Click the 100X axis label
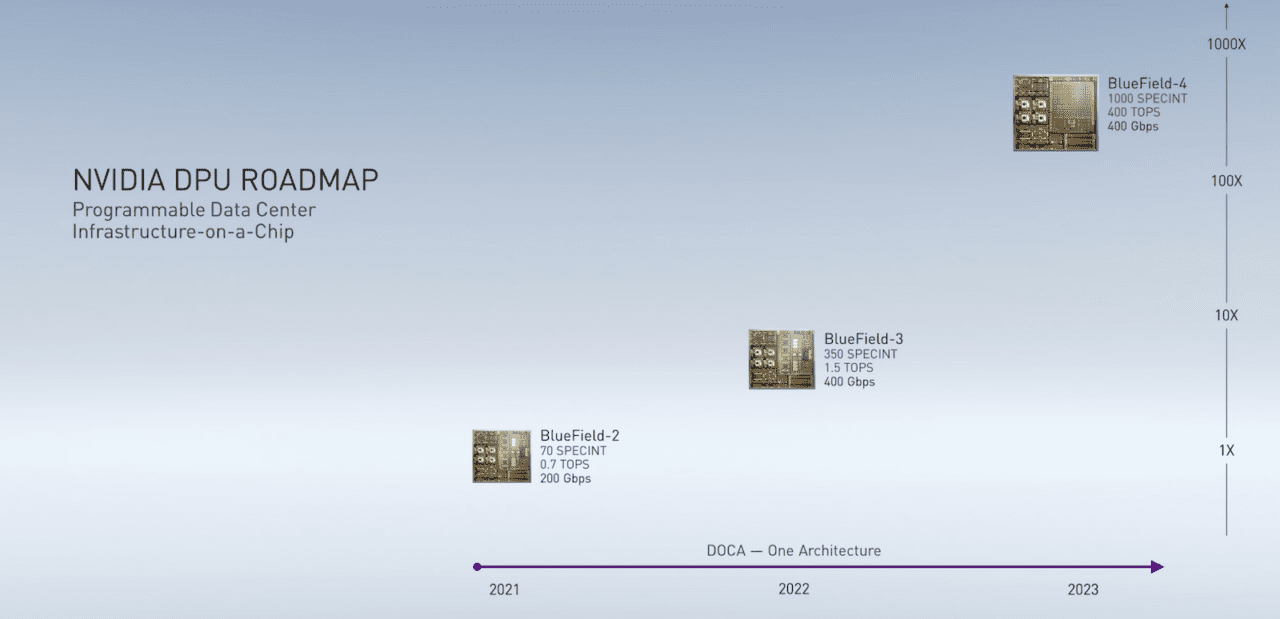 tap(1226, 180)
